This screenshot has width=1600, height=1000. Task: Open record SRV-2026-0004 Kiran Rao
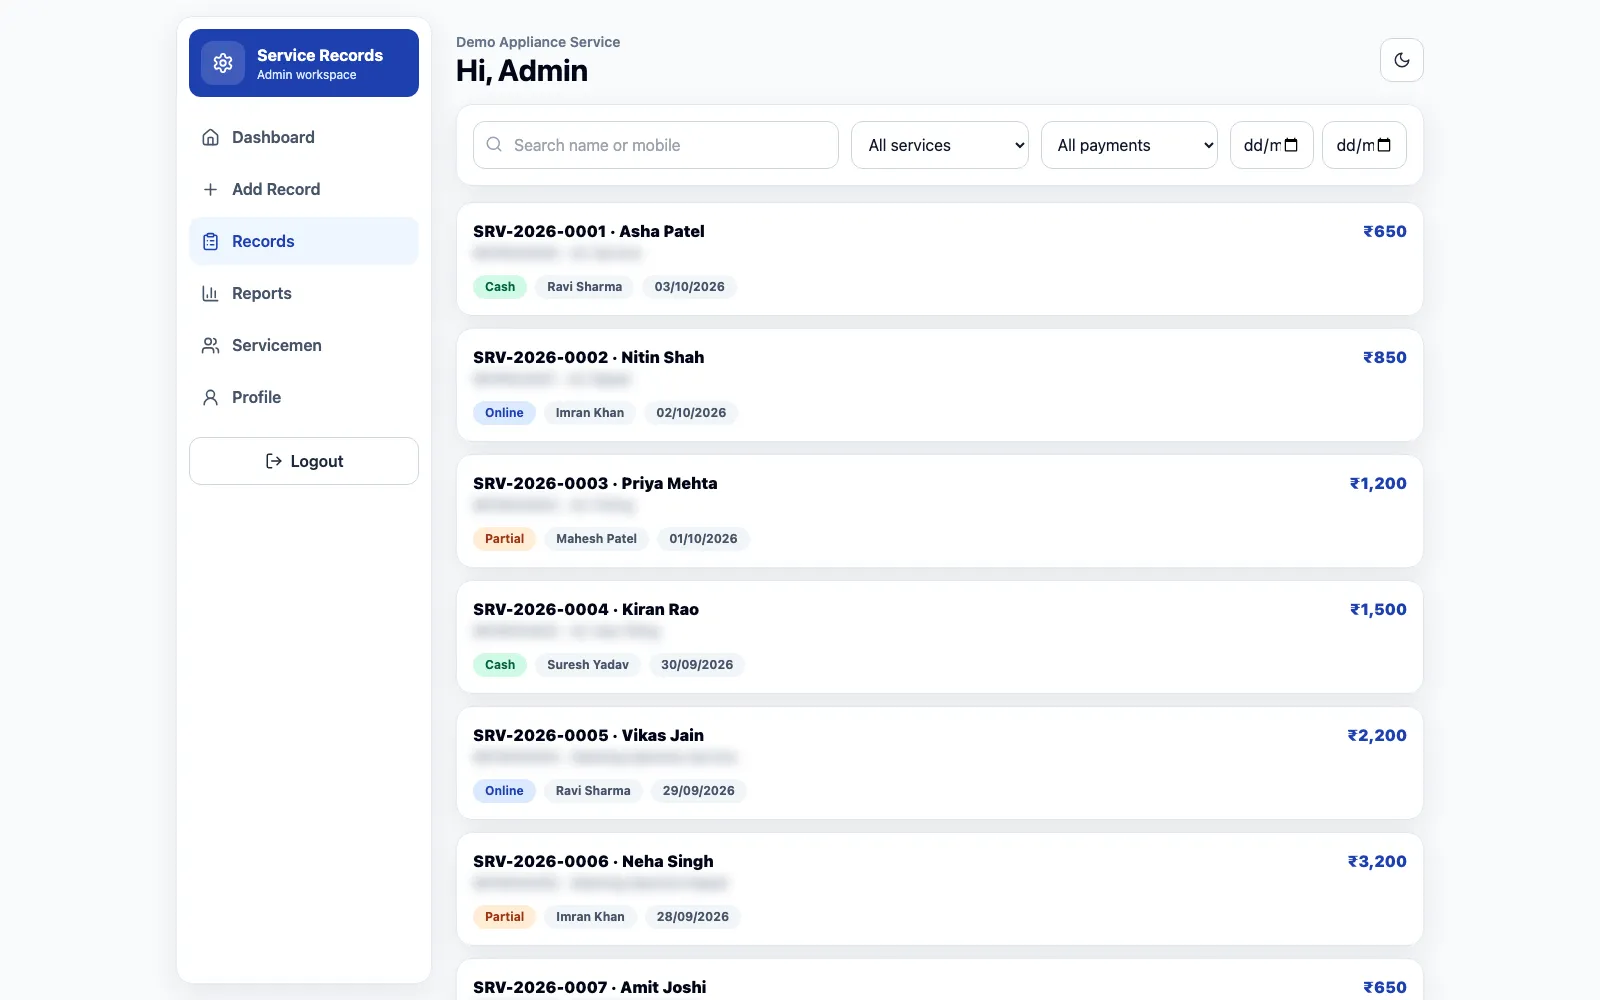pyautogui.click(x=940, y=637)
